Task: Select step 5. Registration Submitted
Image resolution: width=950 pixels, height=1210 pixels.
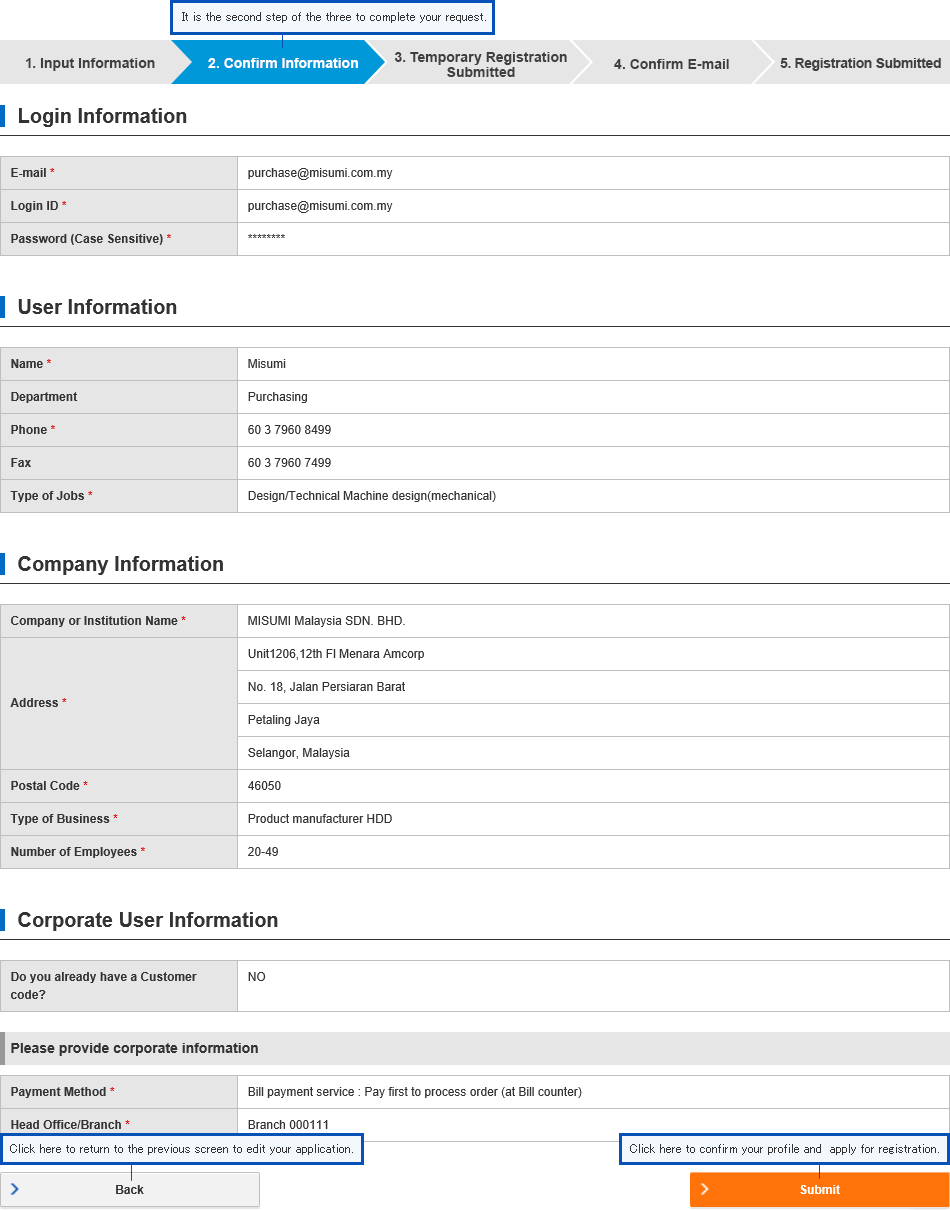Action: coord(860,63)
